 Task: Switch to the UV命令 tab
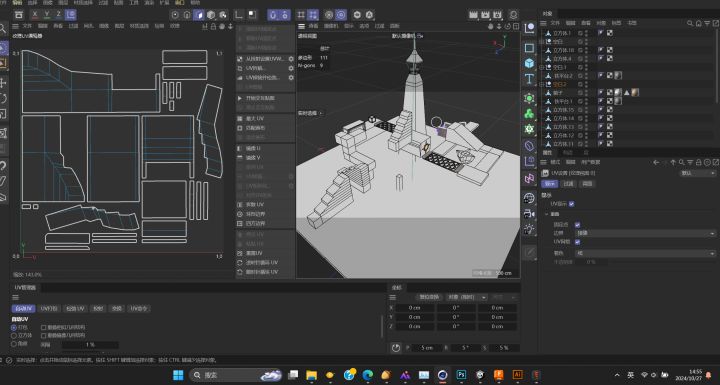click(x=139, y=309)
